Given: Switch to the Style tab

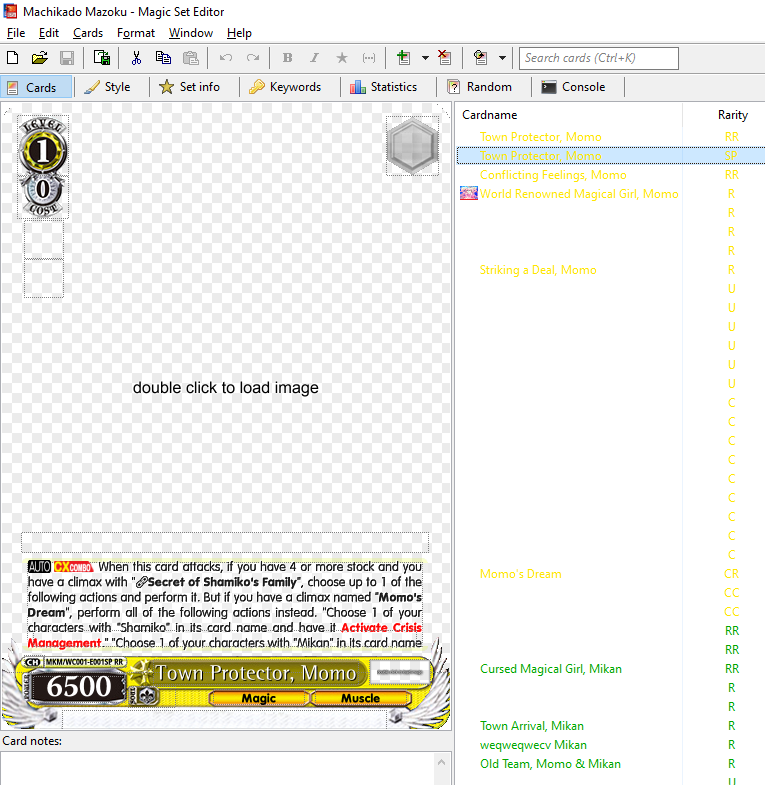Looking at the screenshot, I should tap(108, 87).
